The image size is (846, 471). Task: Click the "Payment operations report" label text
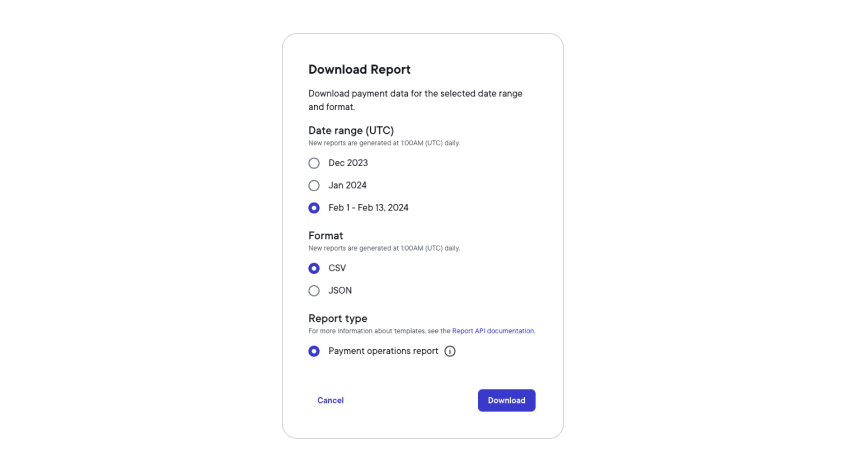coord(383,351)
